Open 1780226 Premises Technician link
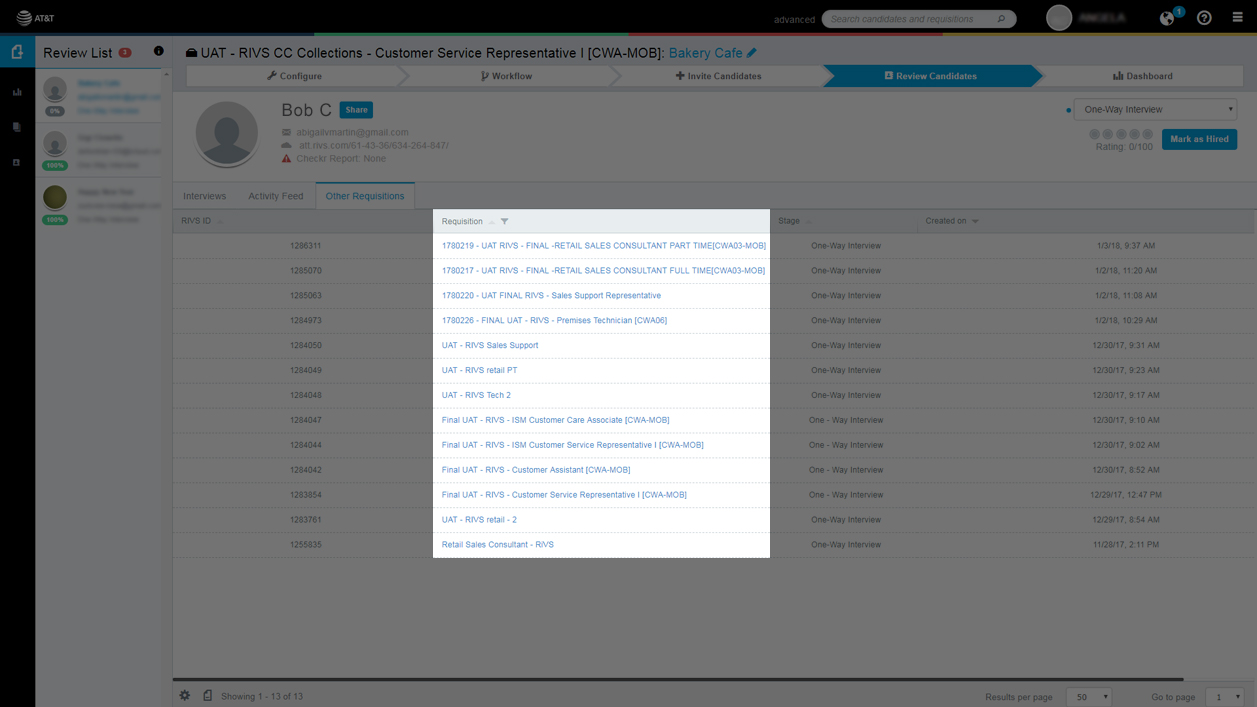1257x707 pixels. (x=554, y=321)
